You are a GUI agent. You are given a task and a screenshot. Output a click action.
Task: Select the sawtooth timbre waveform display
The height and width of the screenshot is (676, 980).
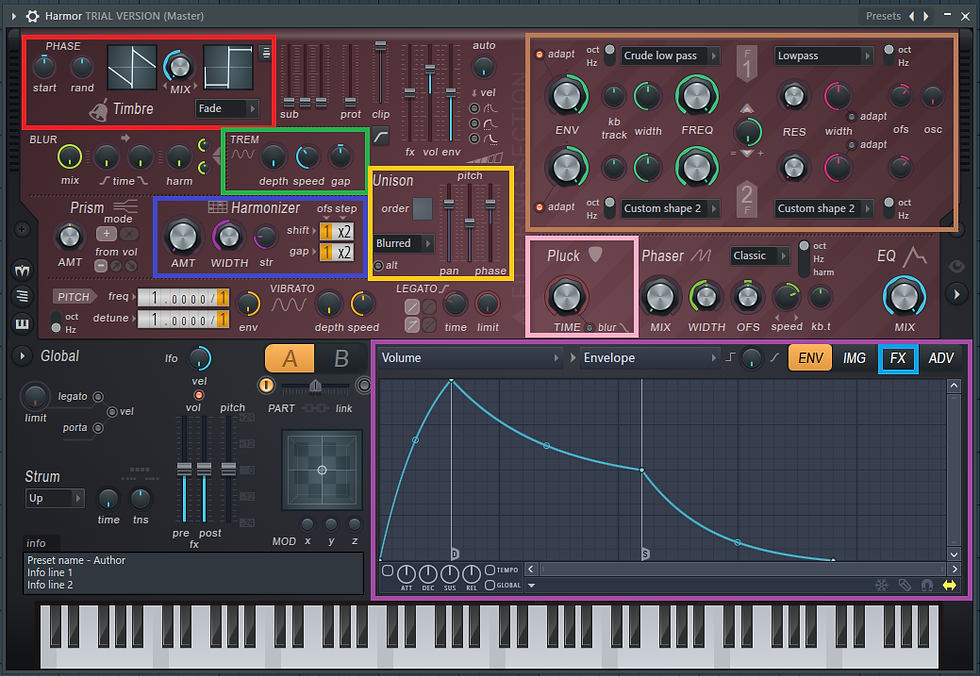click(x=132, y=67)
